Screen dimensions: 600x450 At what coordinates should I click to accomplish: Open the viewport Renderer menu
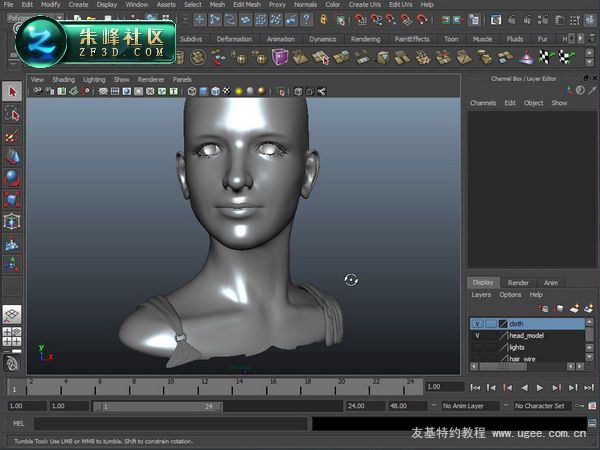click(x=151, y=79)
